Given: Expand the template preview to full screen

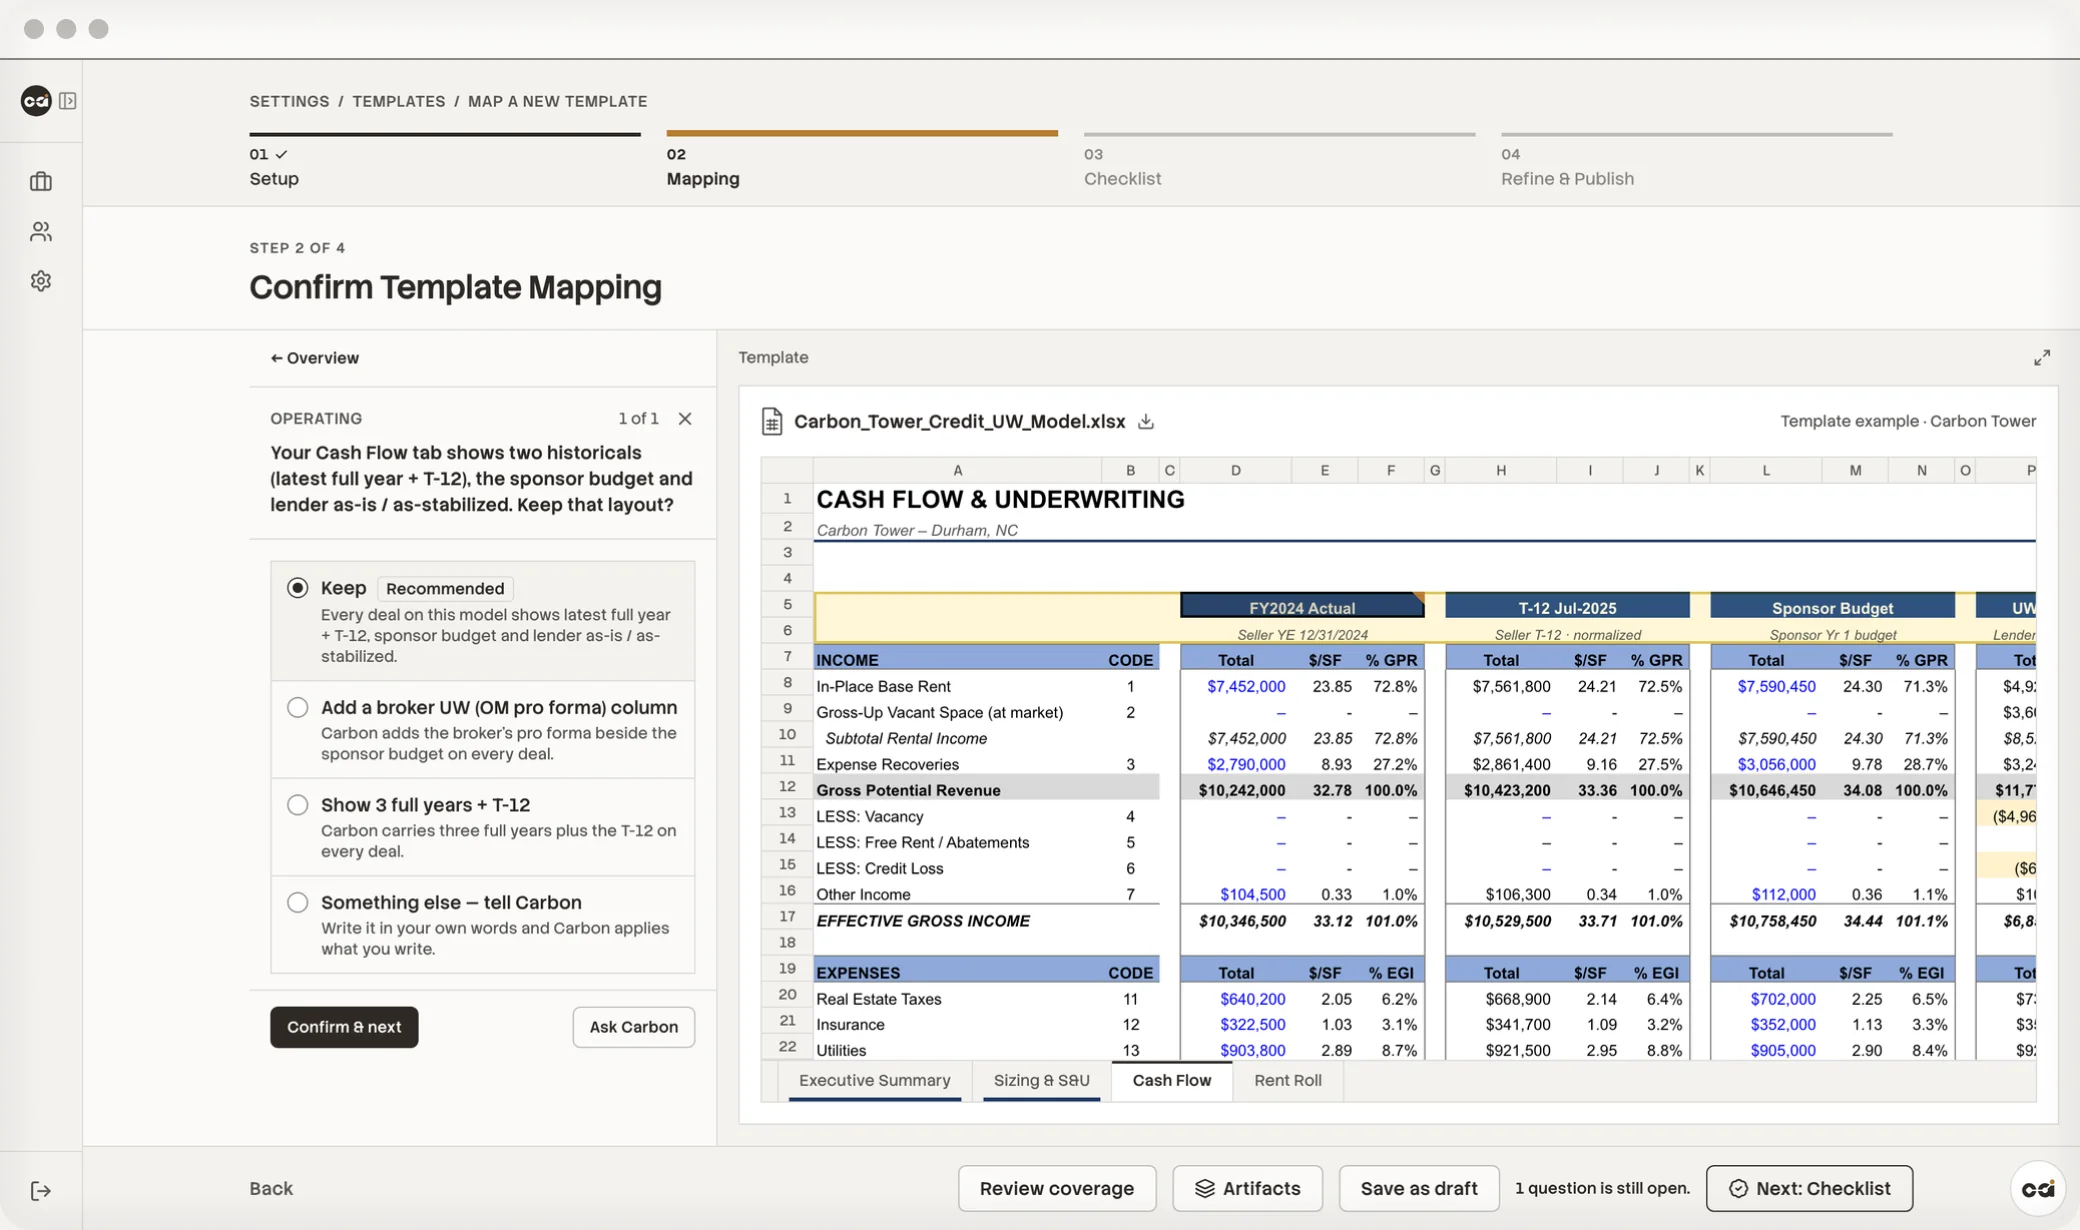Looking at the screenshot, I should pyautogui.click(x=2042, y=358).
